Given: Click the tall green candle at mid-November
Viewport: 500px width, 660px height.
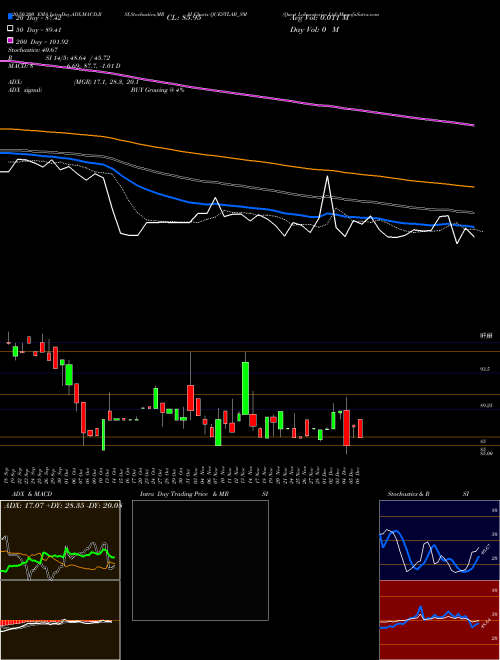Looking at the screenshot, I should click(245, 388).
